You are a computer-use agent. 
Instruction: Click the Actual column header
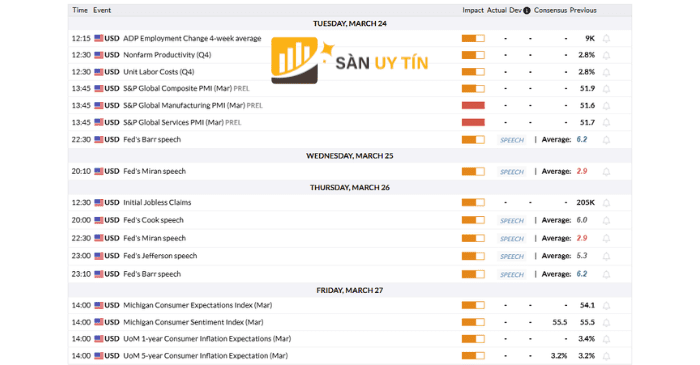[496, 10]
